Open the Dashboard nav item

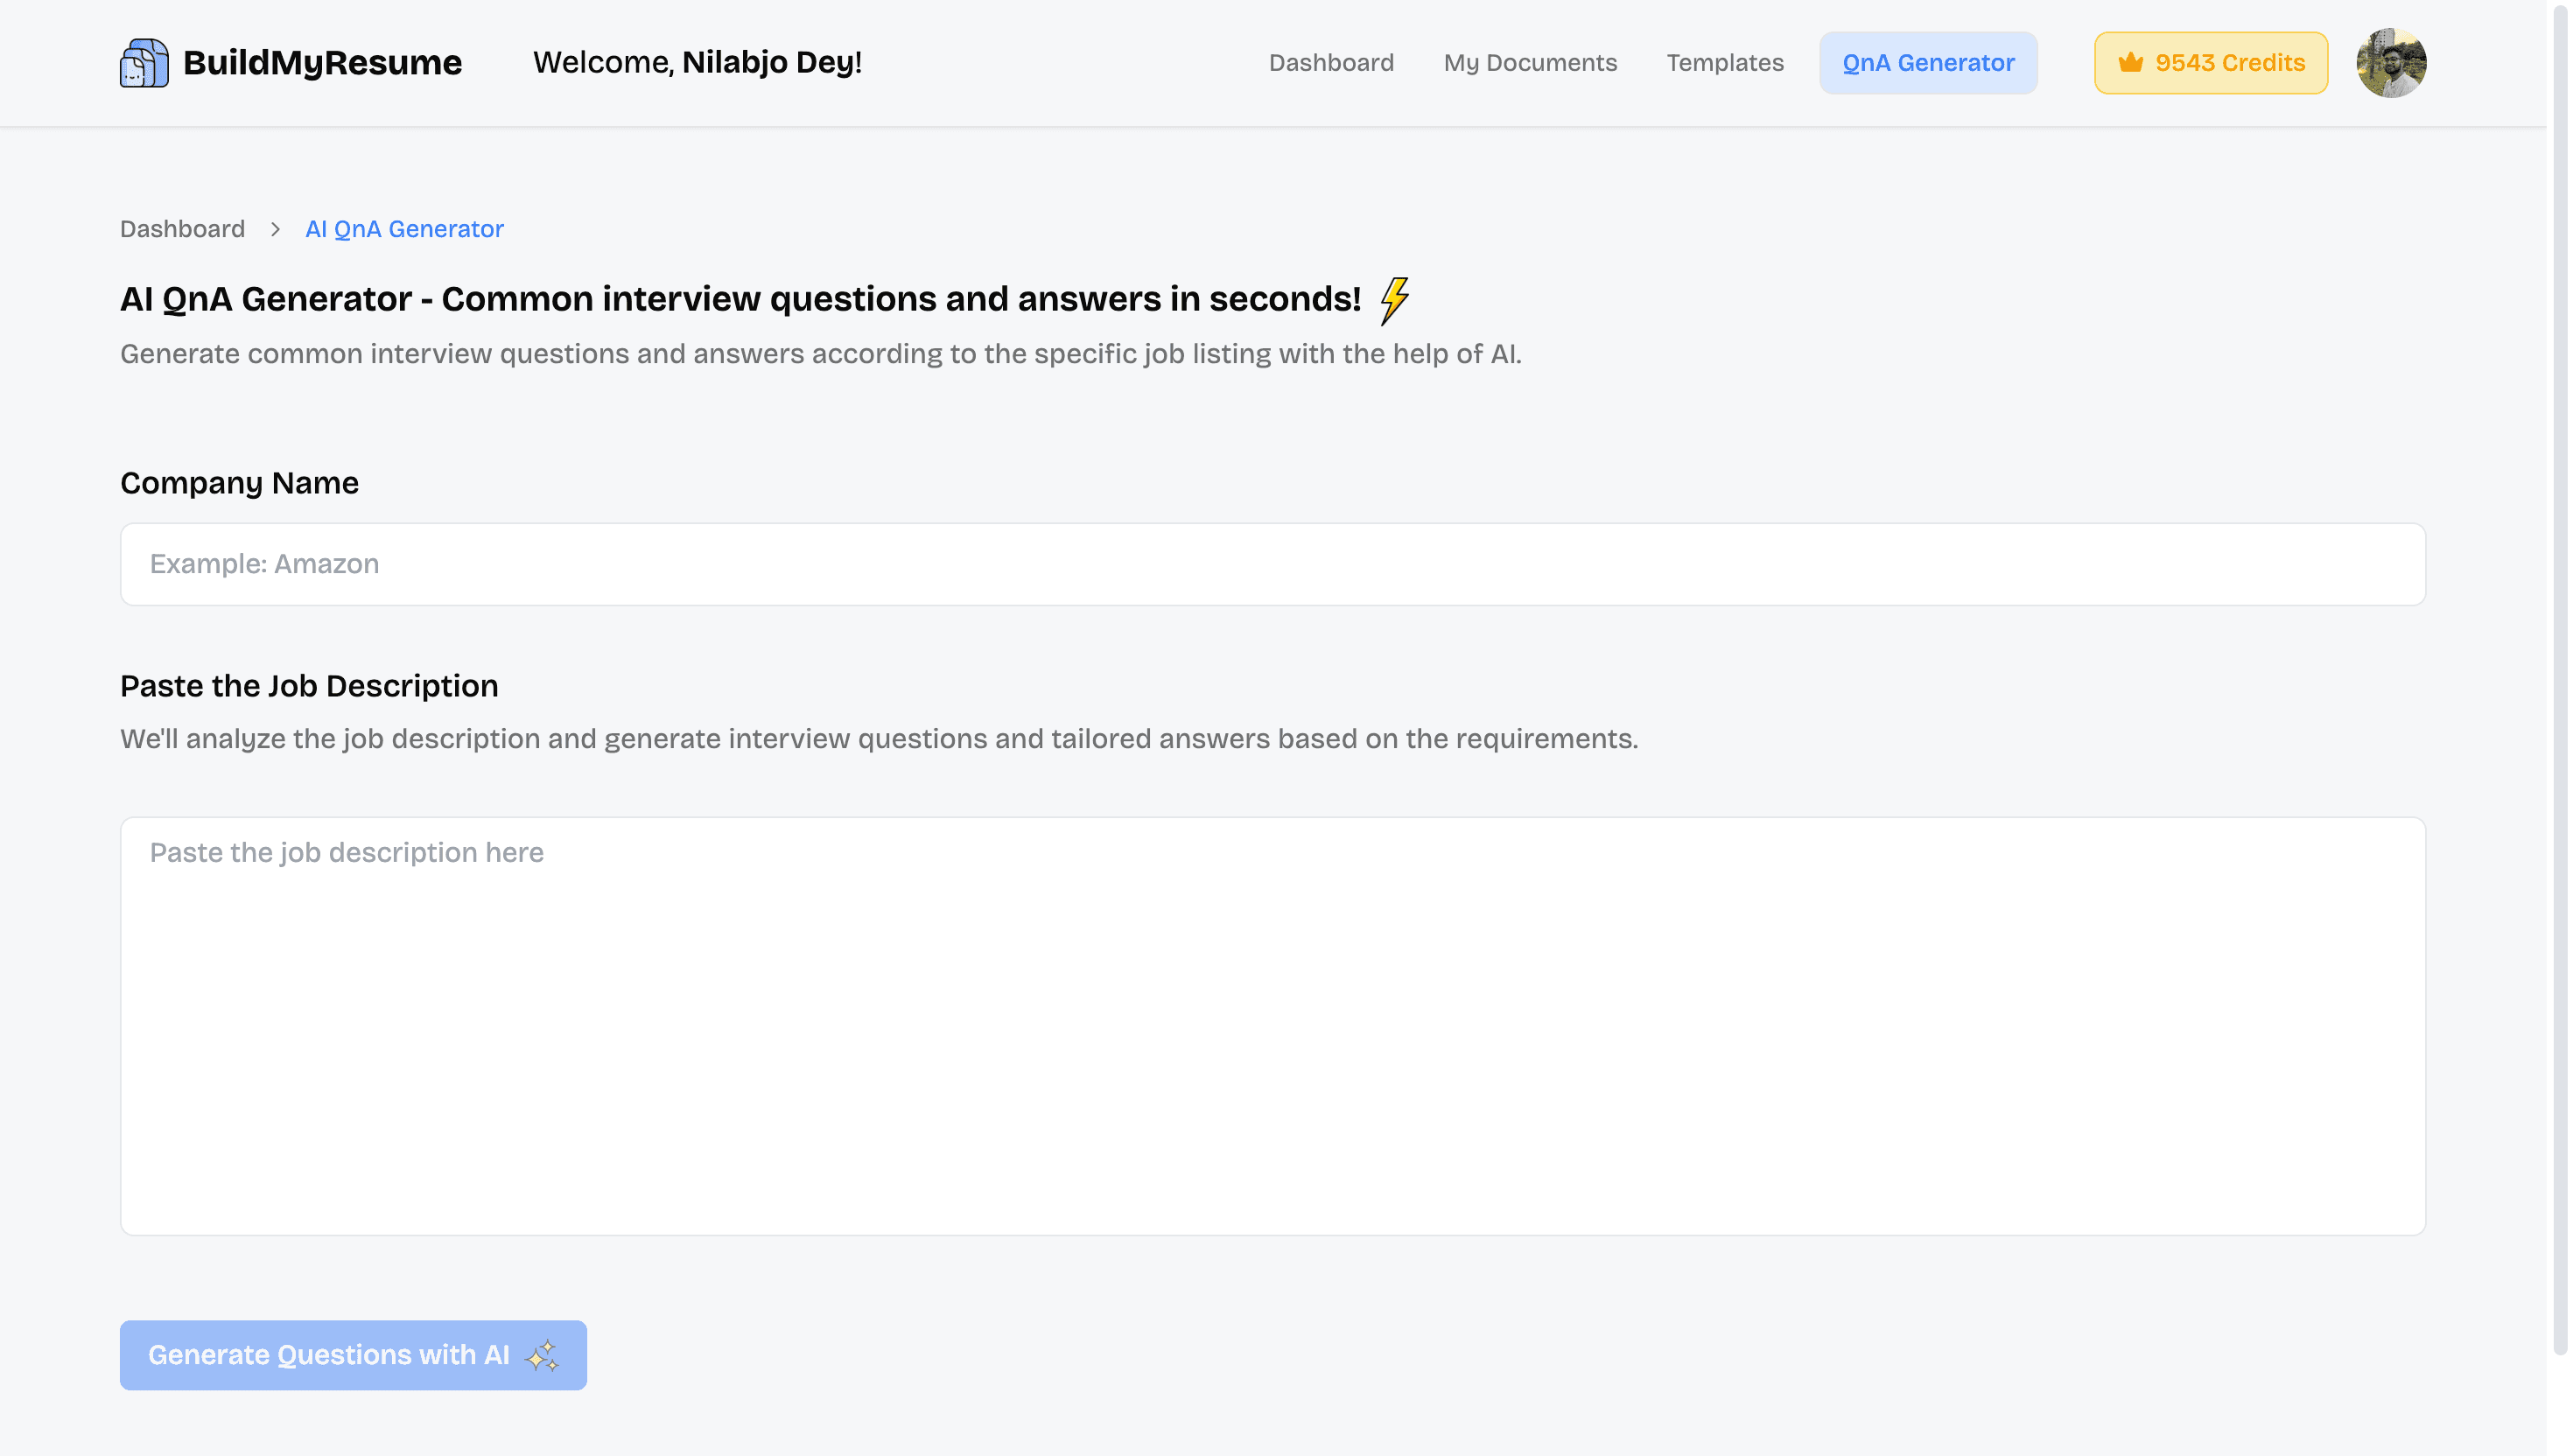pos(1331,63)
